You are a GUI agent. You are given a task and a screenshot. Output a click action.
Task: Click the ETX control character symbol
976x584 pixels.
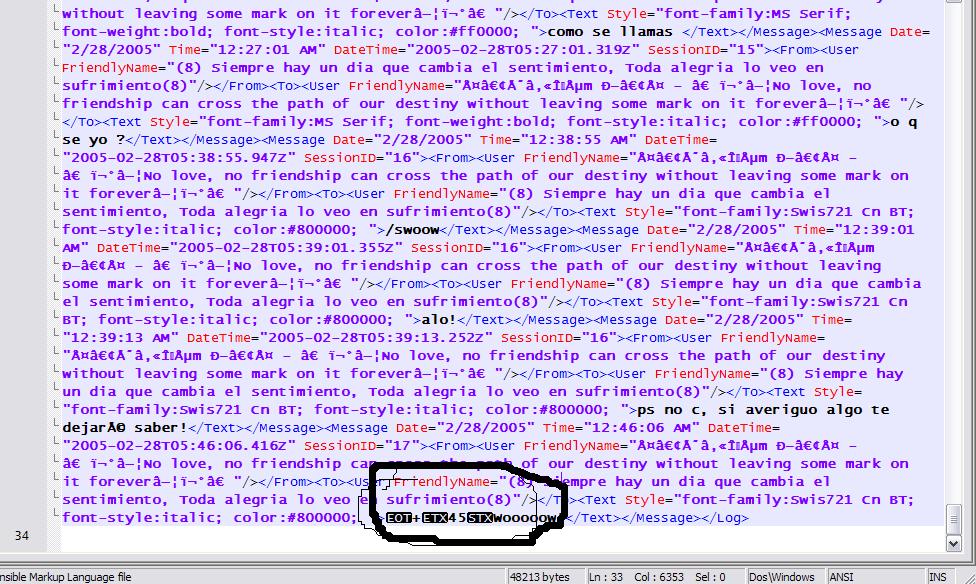434,518
